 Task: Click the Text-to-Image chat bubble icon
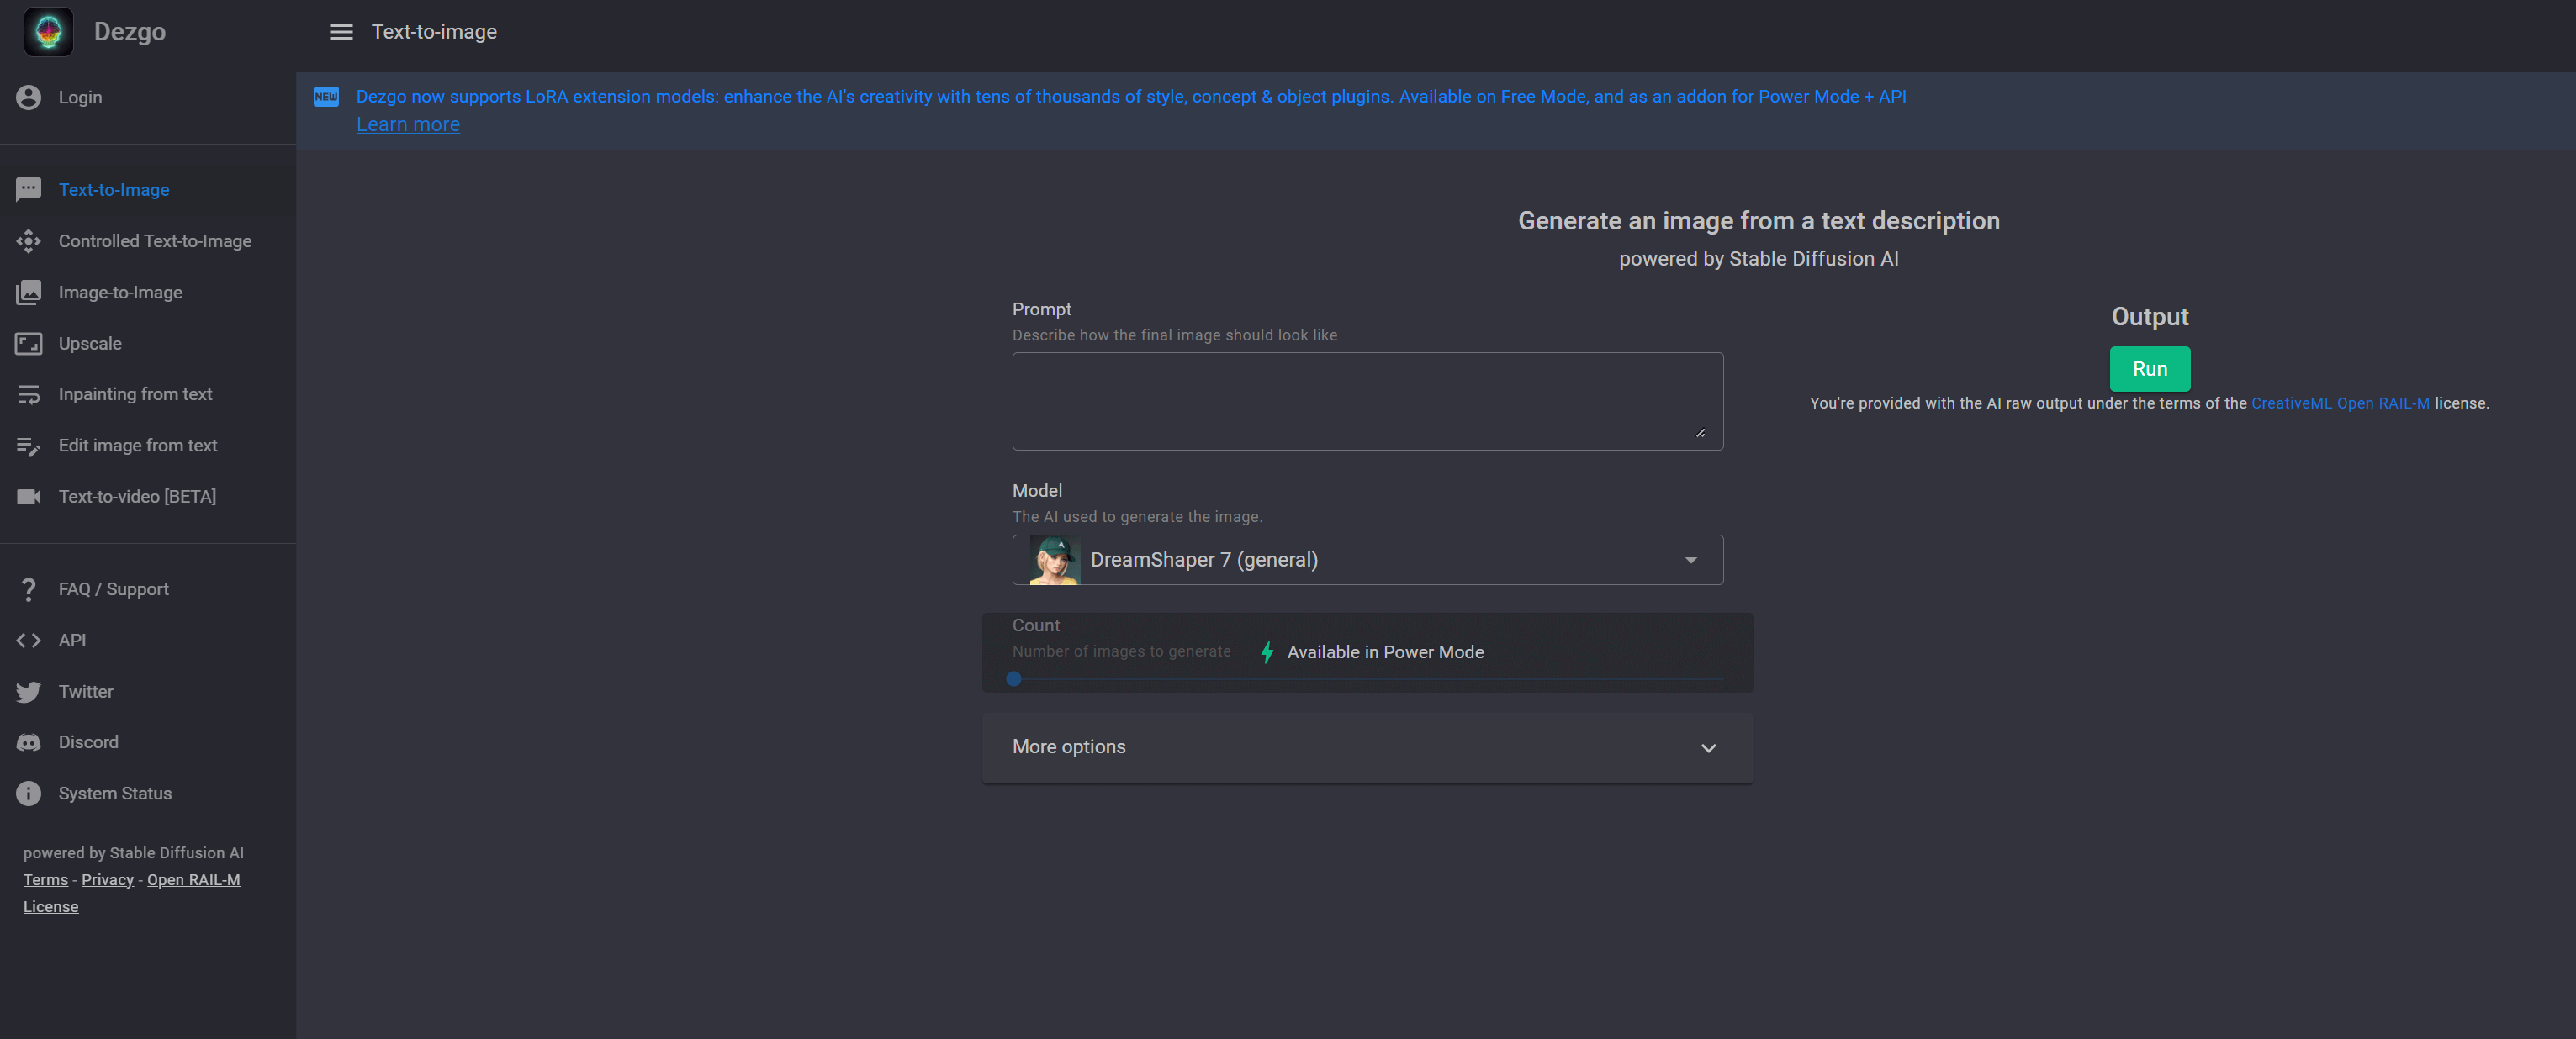pos(29,189)
